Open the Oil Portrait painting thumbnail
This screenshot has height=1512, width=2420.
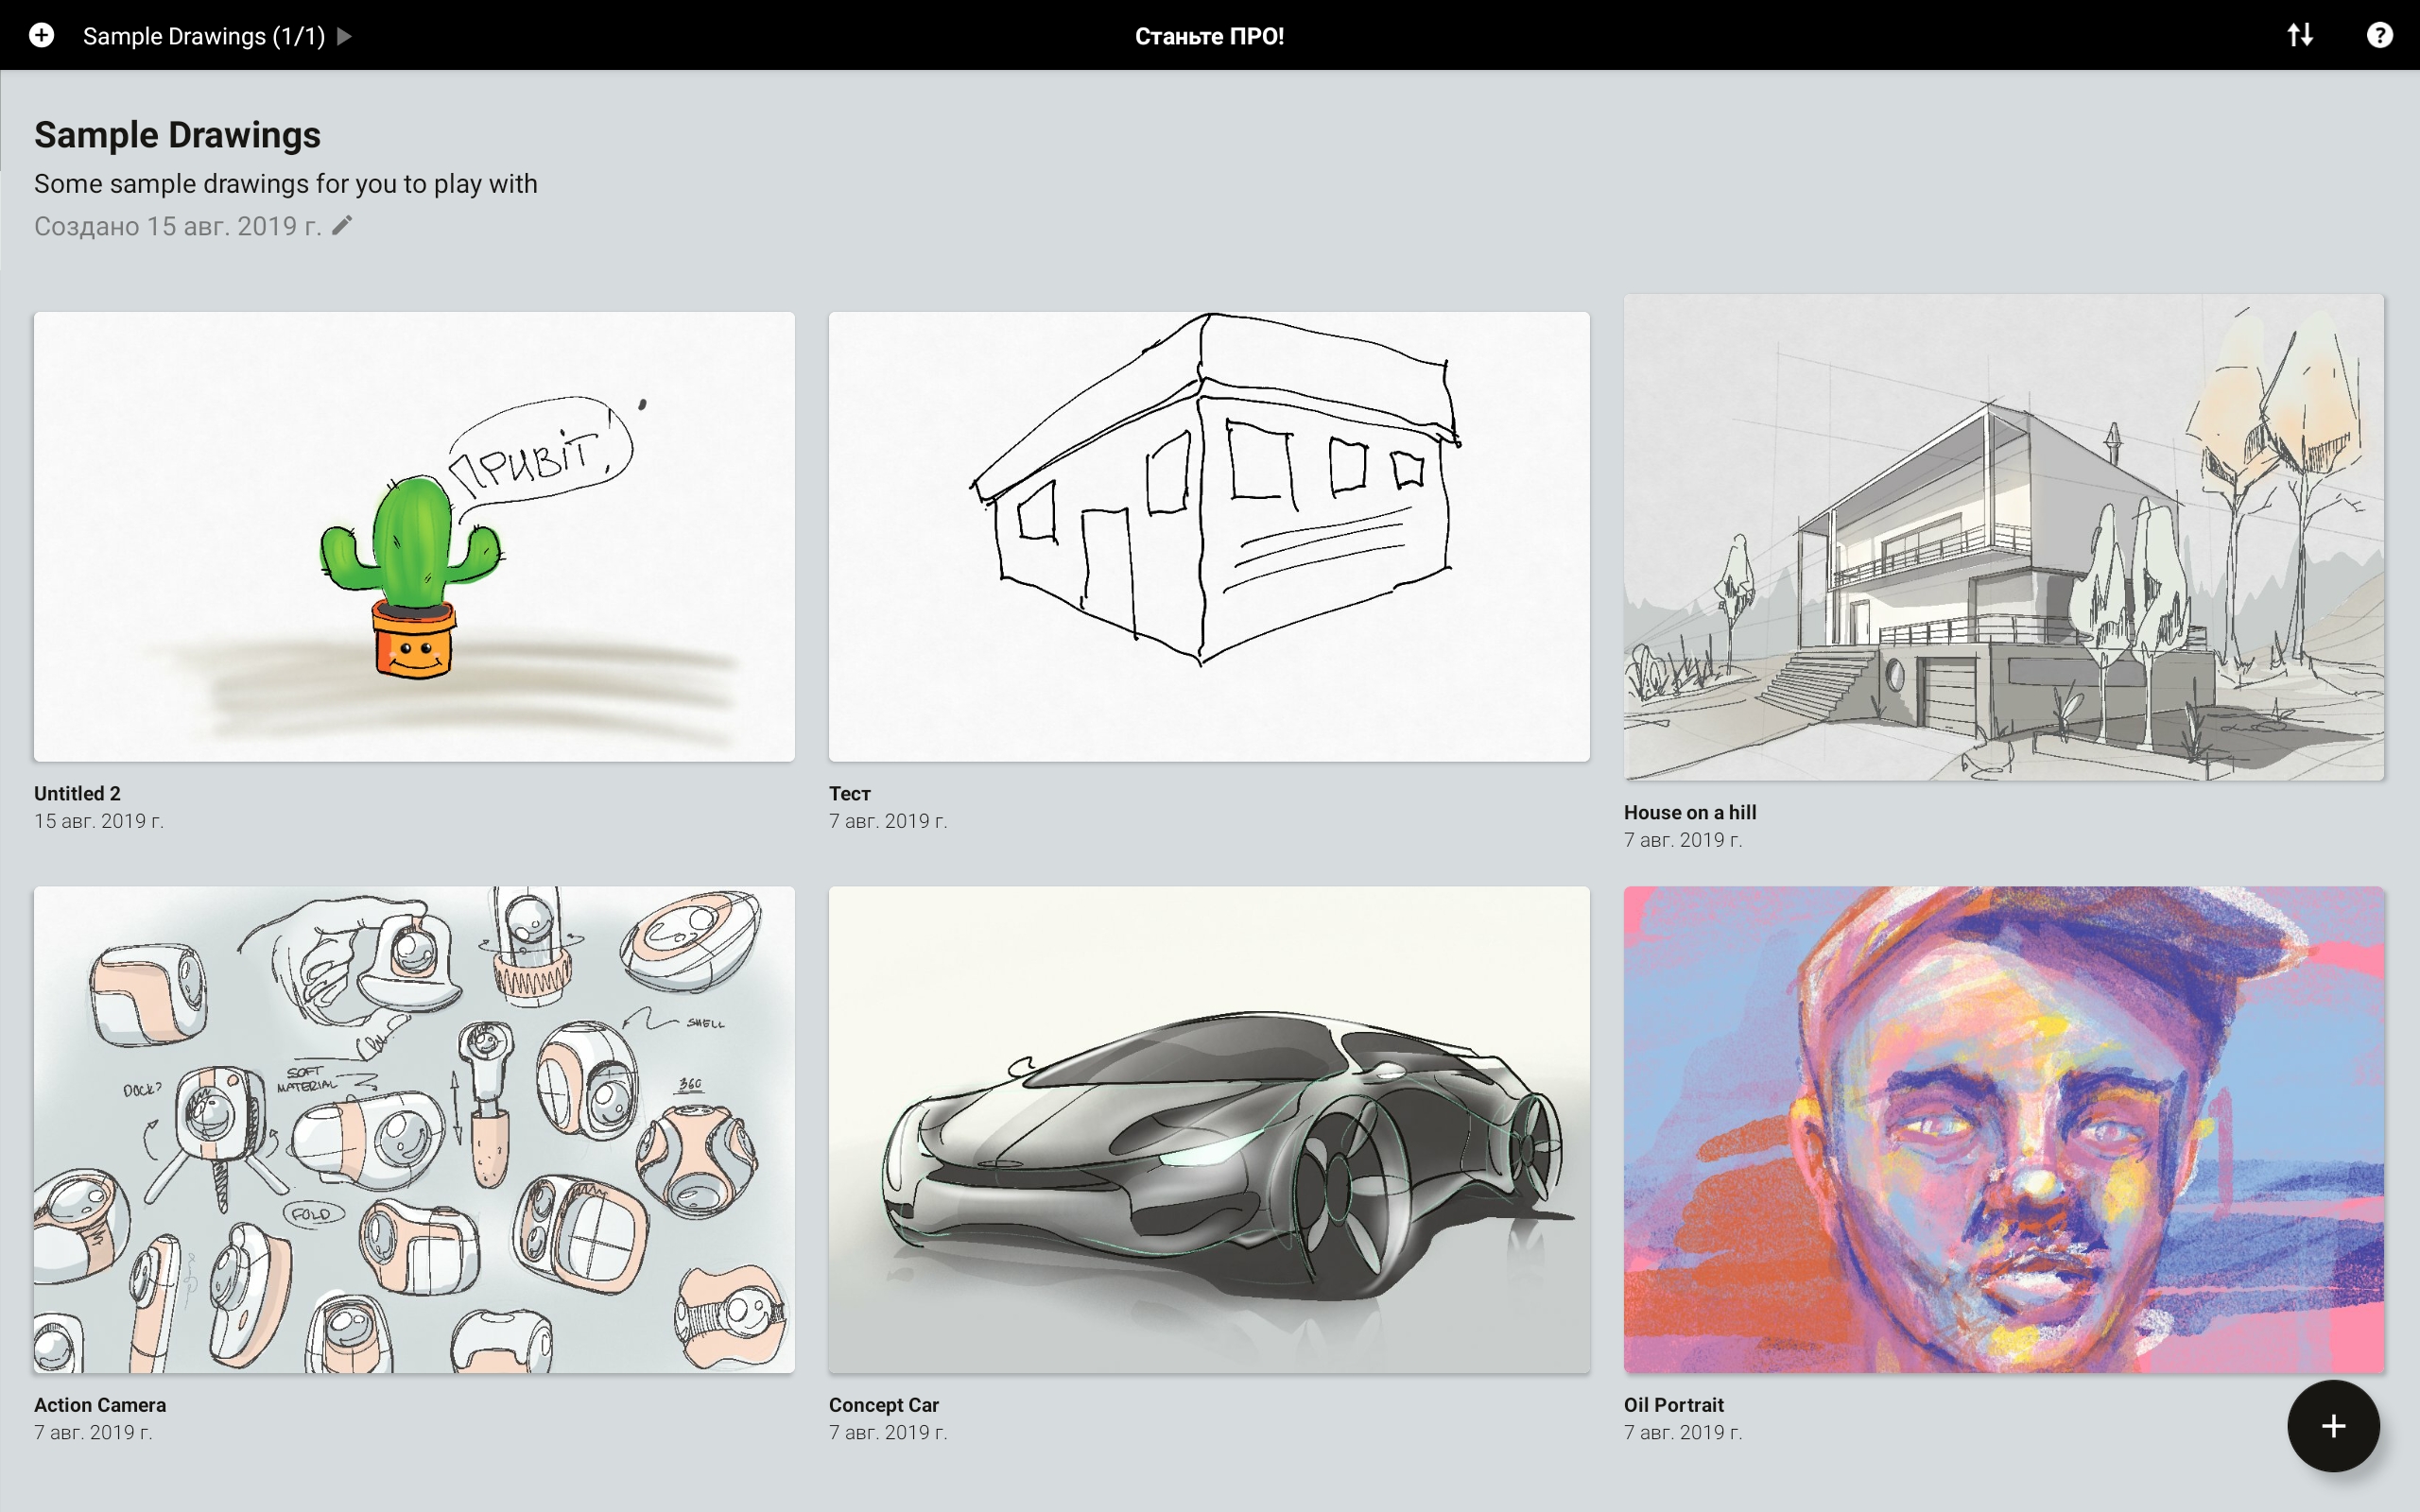2003,1129
